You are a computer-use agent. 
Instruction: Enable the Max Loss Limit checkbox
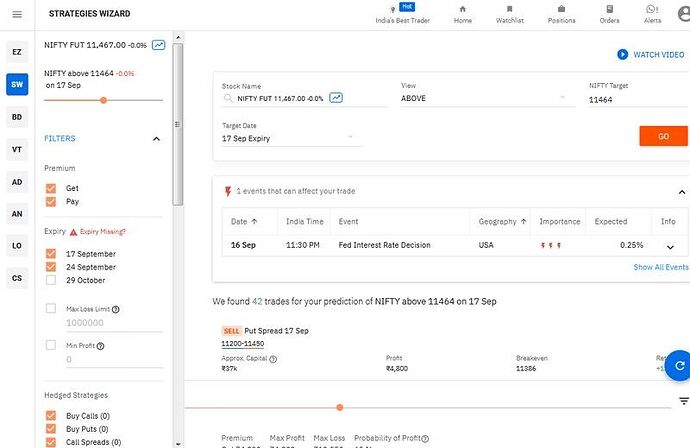pyautogui.click(x=51, y=309)
